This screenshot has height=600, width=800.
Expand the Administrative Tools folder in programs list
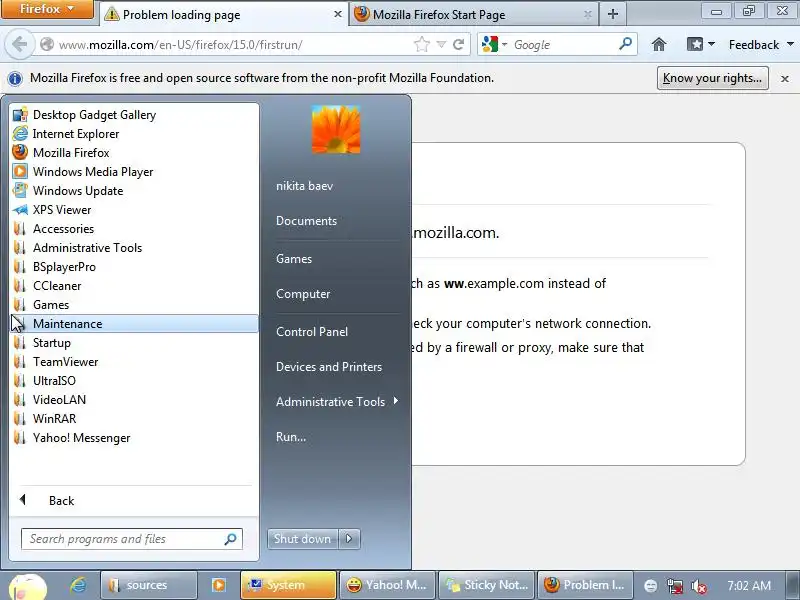pyautogui.click(x=134, y=247)
